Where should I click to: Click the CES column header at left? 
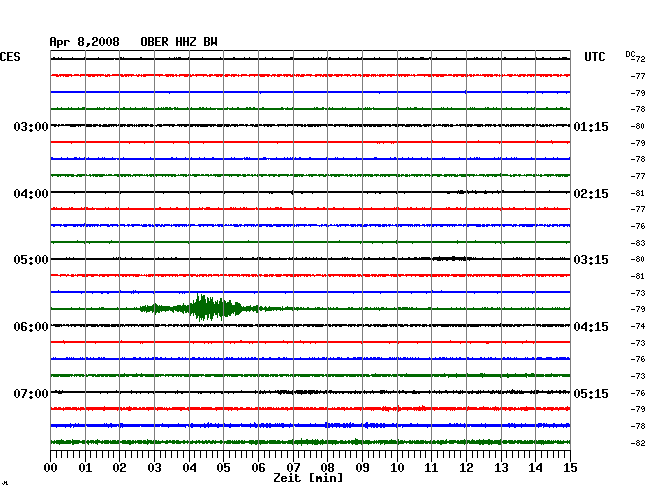[10, 57]
